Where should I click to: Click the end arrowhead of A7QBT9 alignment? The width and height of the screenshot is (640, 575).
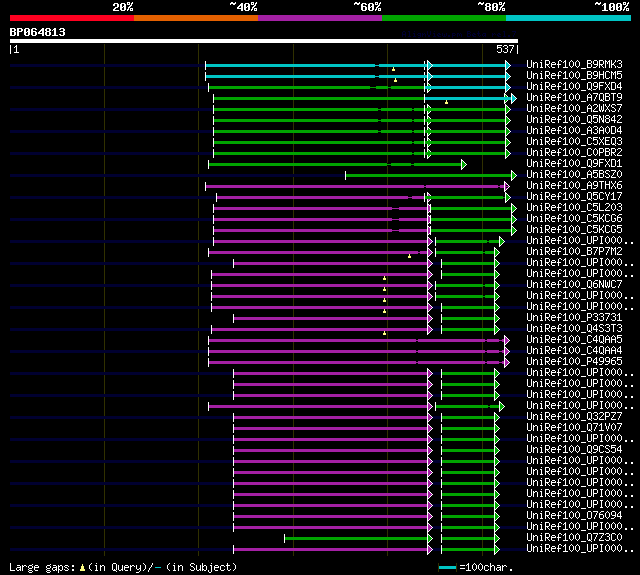tap(514, 98)
